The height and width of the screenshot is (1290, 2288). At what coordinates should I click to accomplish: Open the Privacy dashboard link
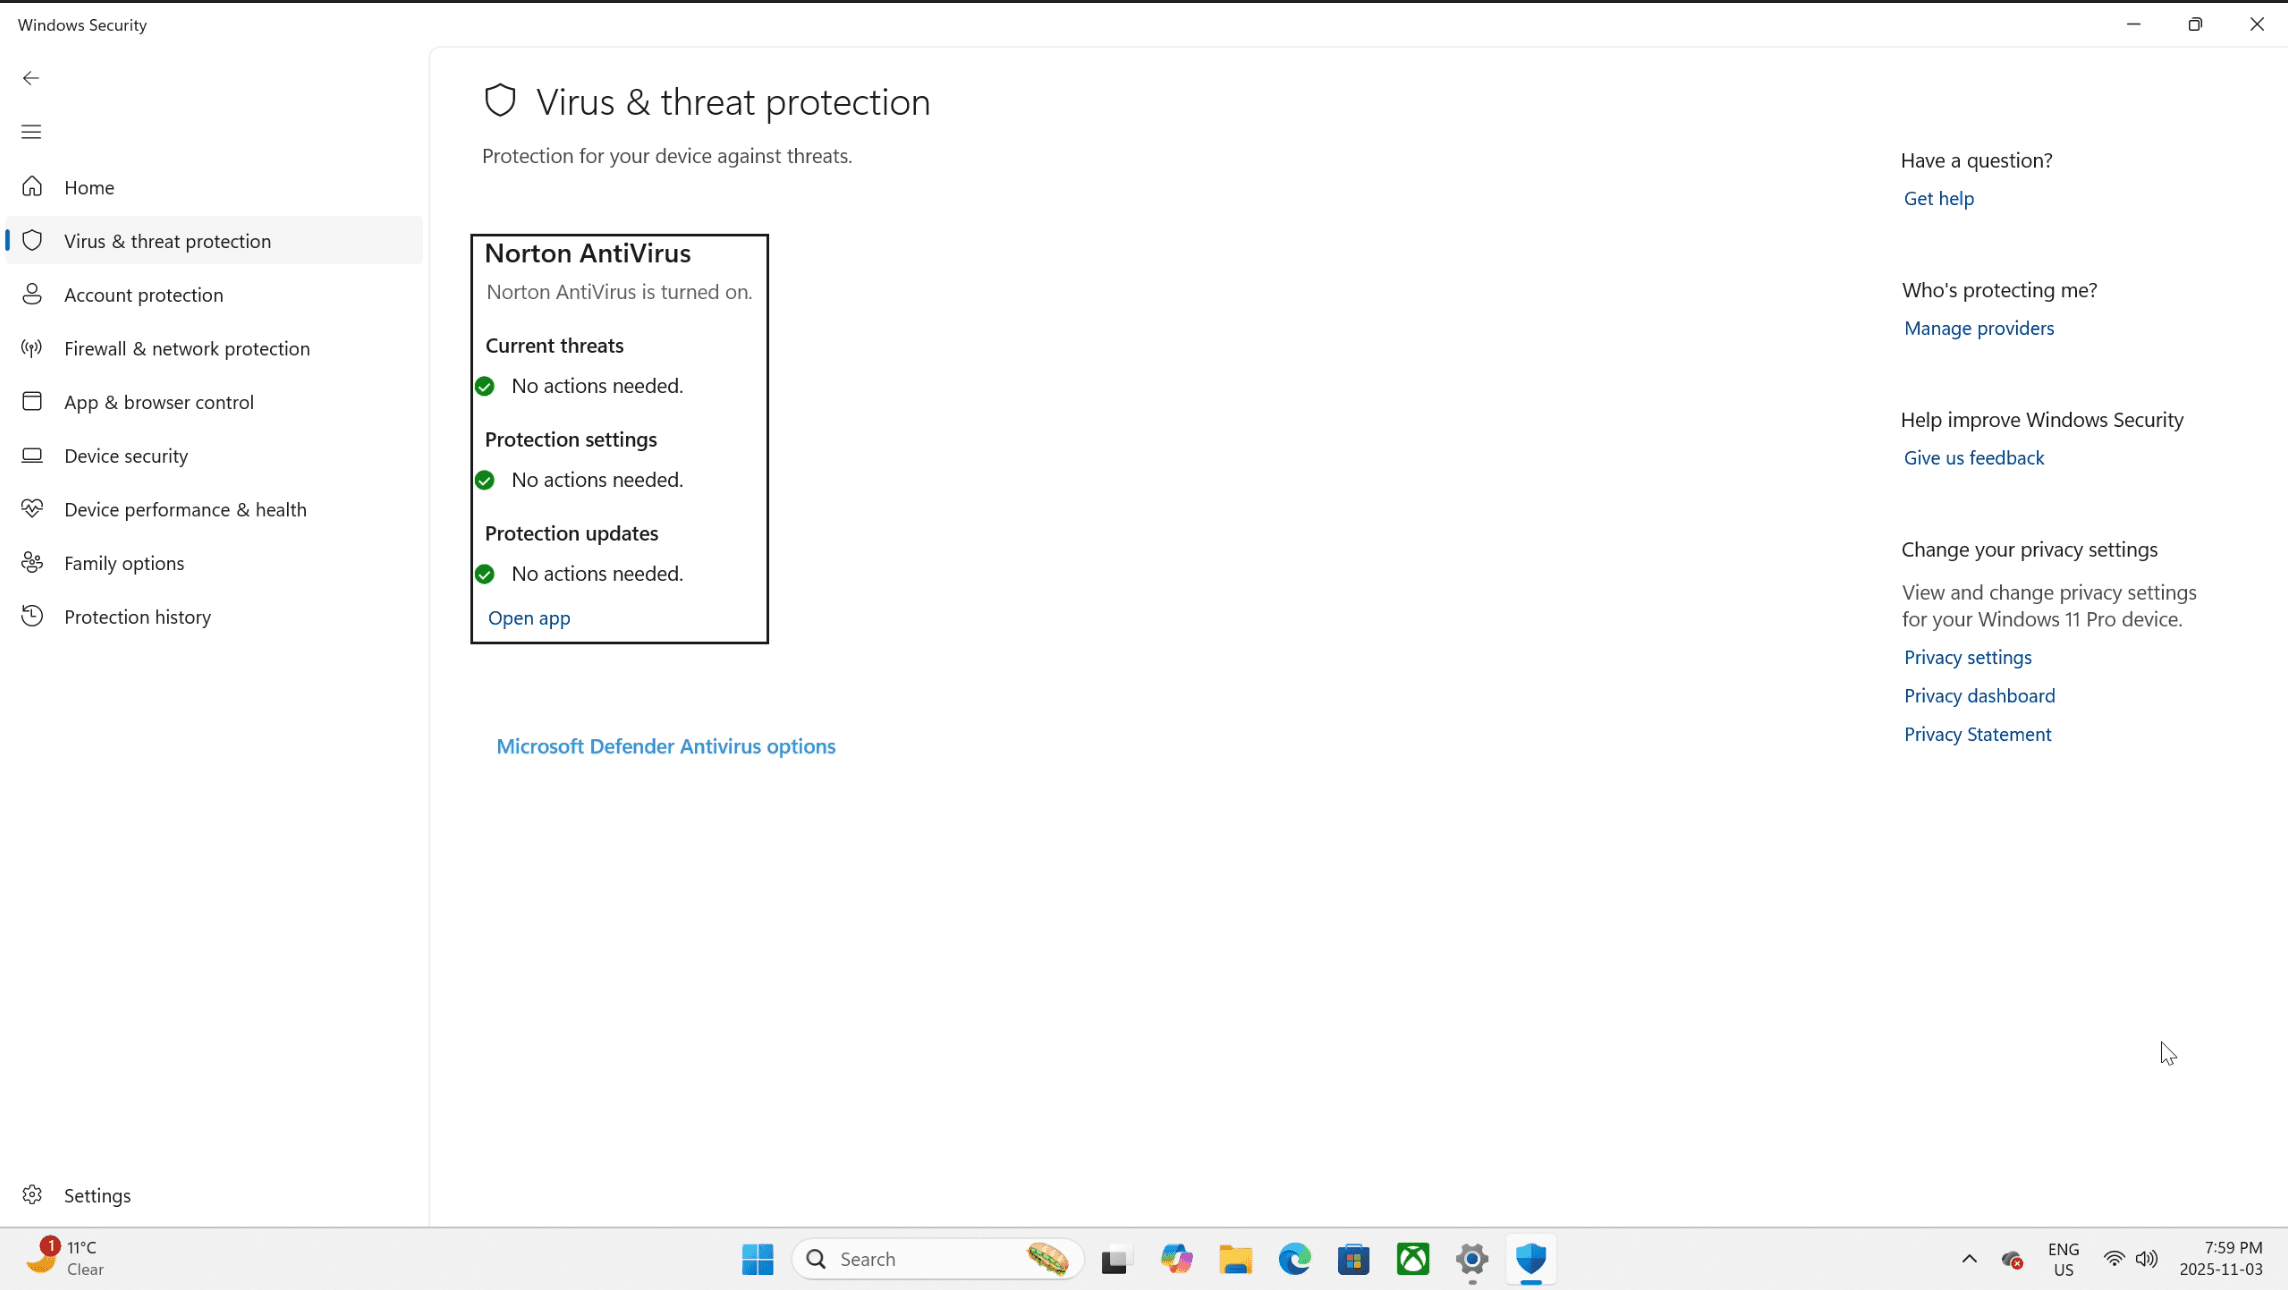tap(1979, 696)
